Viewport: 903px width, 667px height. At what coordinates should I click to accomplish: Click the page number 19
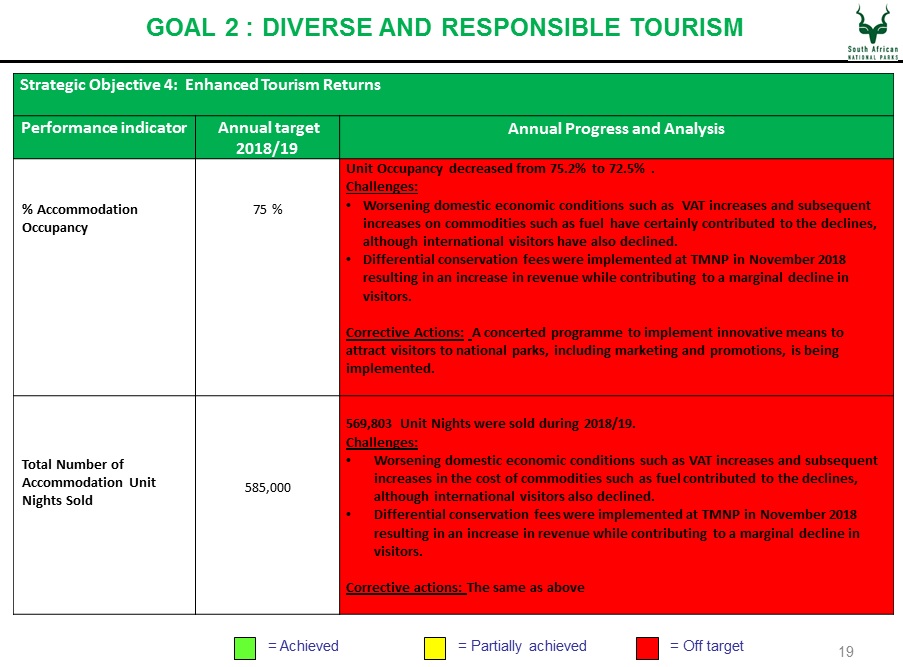(846, 651)
